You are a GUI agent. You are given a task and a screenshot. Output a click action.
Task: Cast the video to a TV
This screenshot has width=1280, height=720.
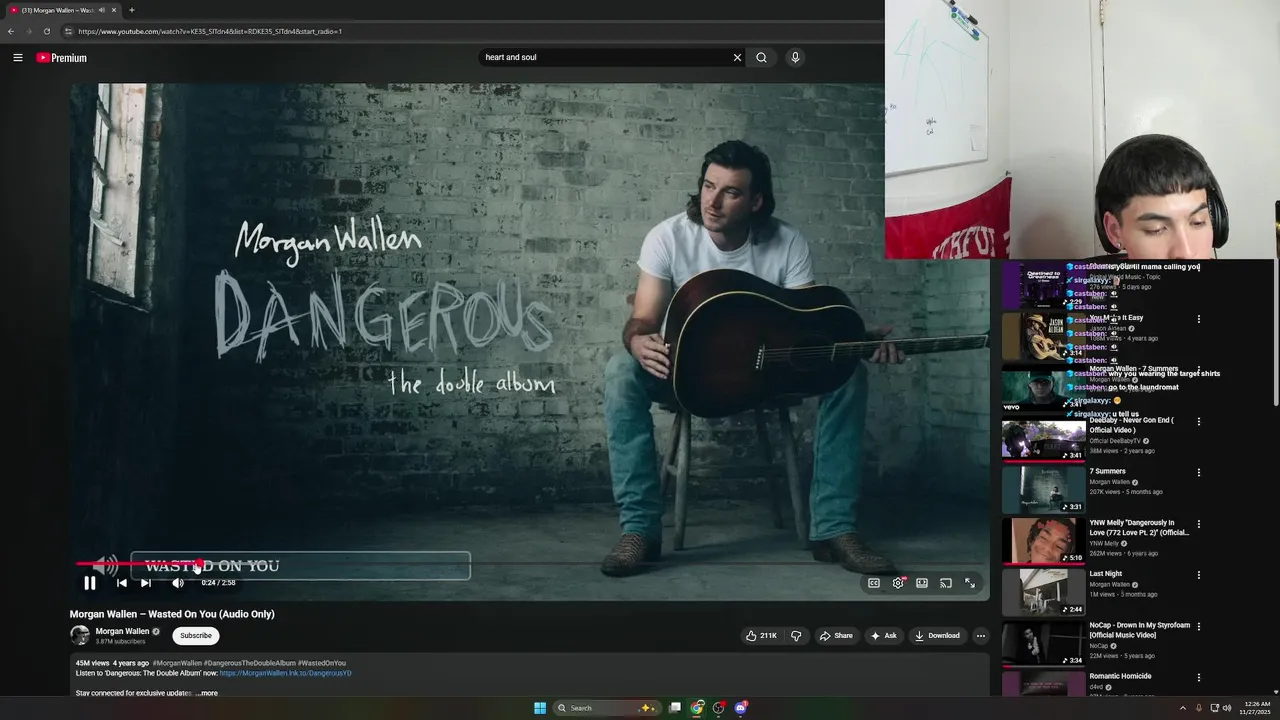click(x=946, y=583)
